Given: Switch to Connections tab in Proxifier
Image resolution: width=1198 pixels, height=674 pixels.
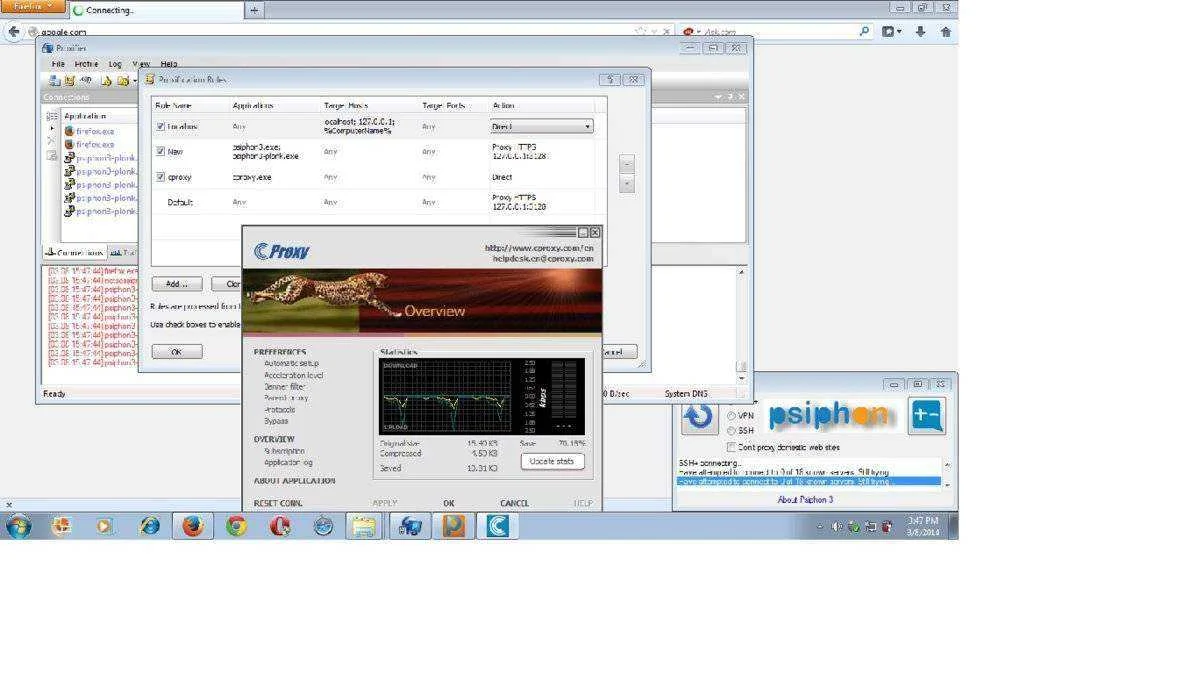Looking at the screenshot, I should pyautogui.click(x=74, y=252).
